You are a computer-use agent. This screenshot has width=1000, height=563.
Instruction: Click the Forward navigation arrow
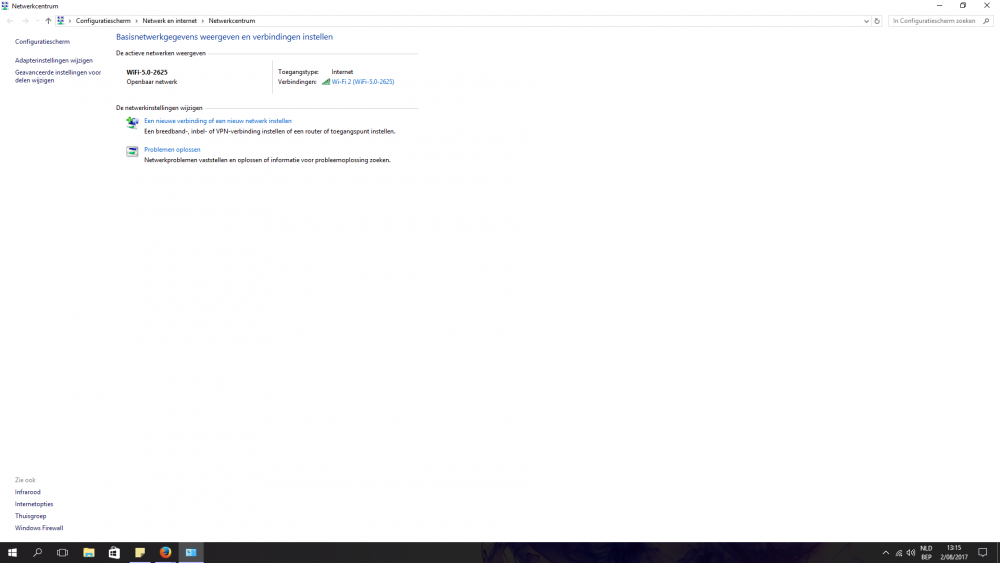[x=25, y=21]
